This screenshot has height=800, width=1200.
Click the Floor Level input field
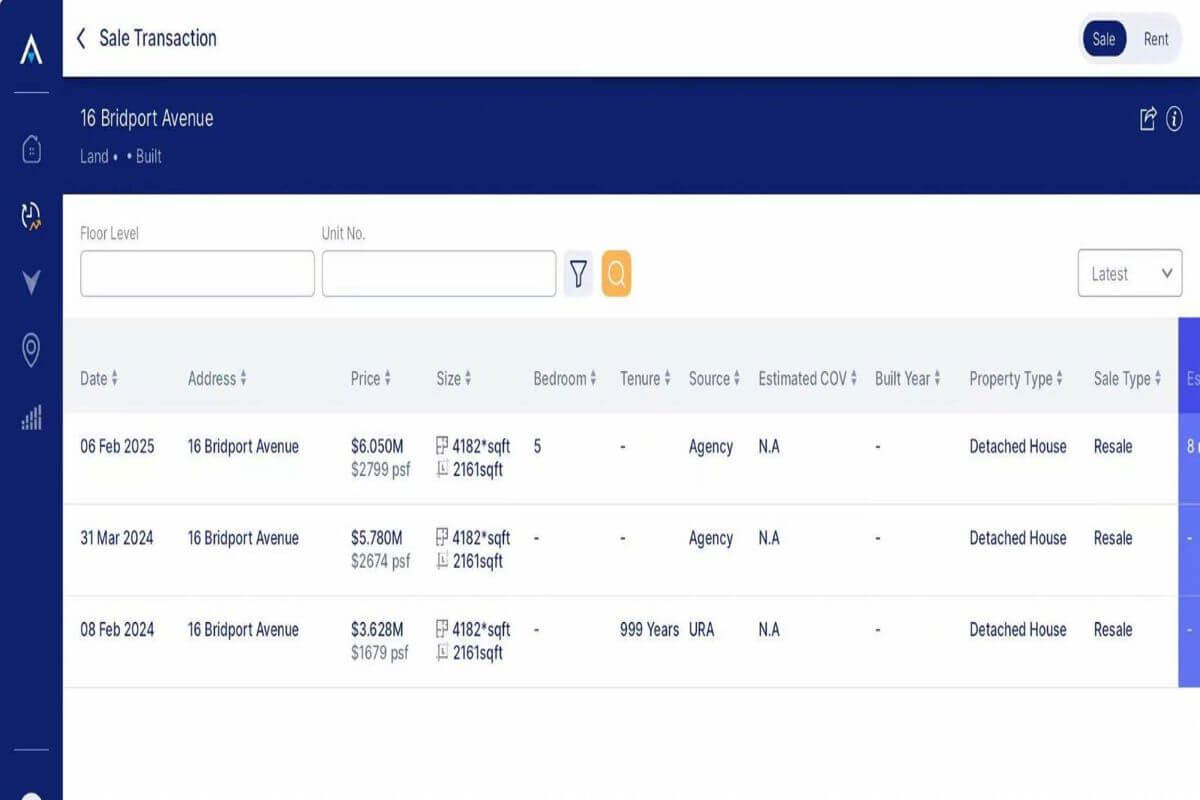[197, 274]
